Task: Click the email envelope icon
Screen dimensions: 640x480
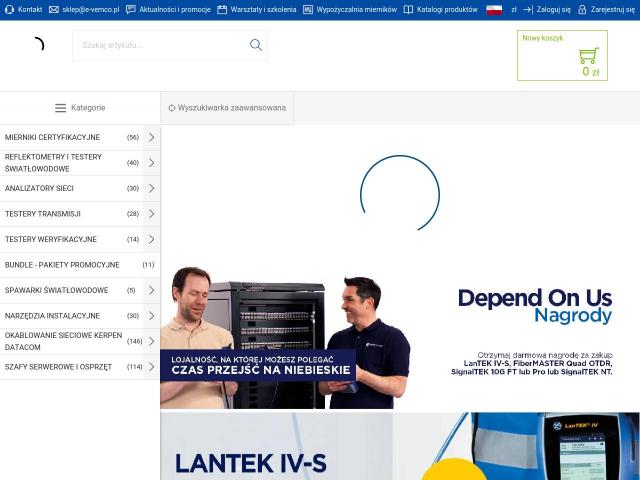Action: coord(54,9)
